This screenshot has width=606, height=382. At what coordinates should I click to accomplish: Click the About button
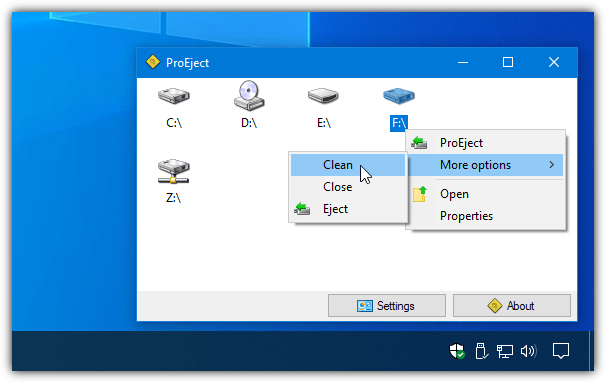[512, 306]
